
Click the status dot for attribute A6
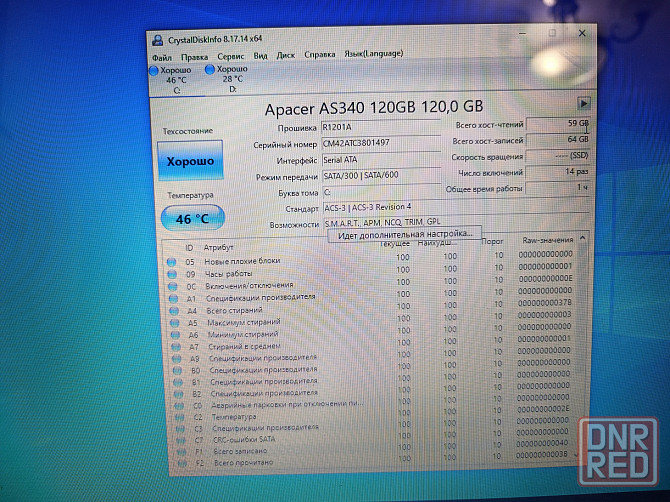pos(175,335)
